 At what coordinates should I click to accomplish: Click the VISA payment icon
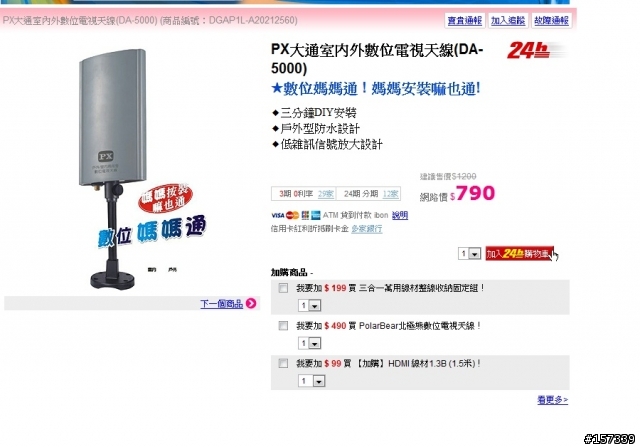point(278,215)
